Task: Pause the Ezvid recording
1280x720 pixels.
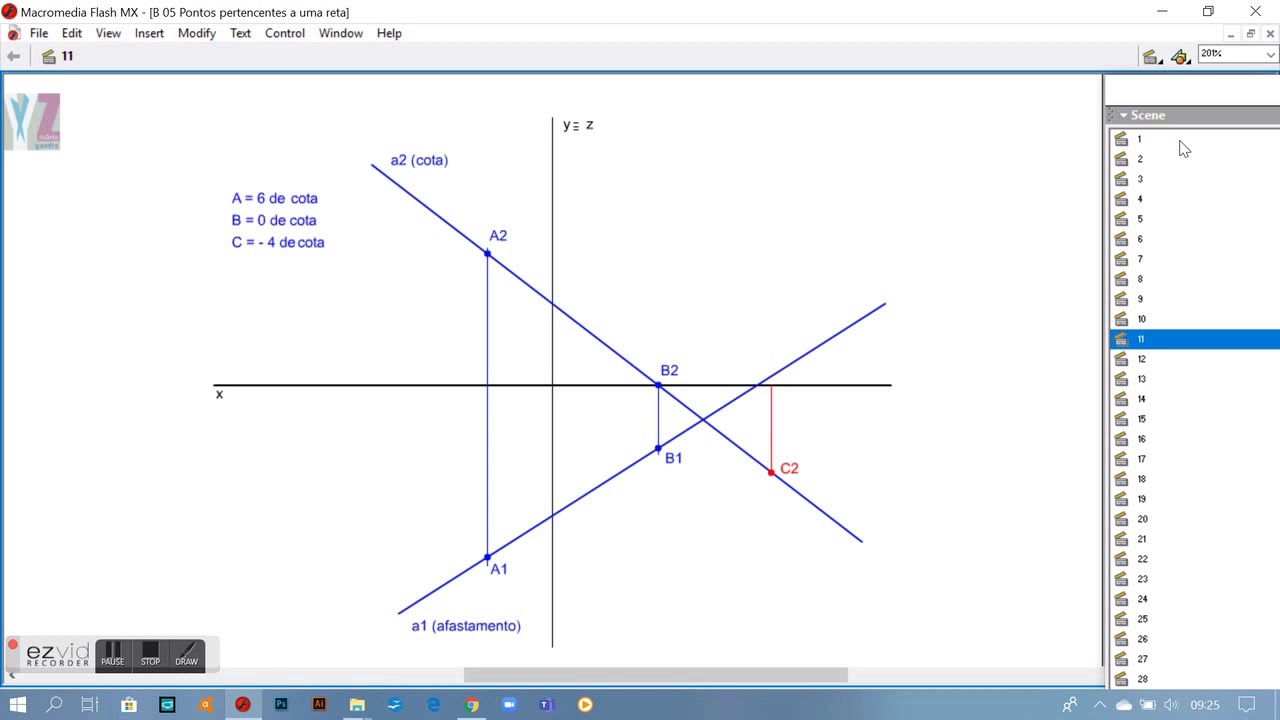Action: click(112, 655)
